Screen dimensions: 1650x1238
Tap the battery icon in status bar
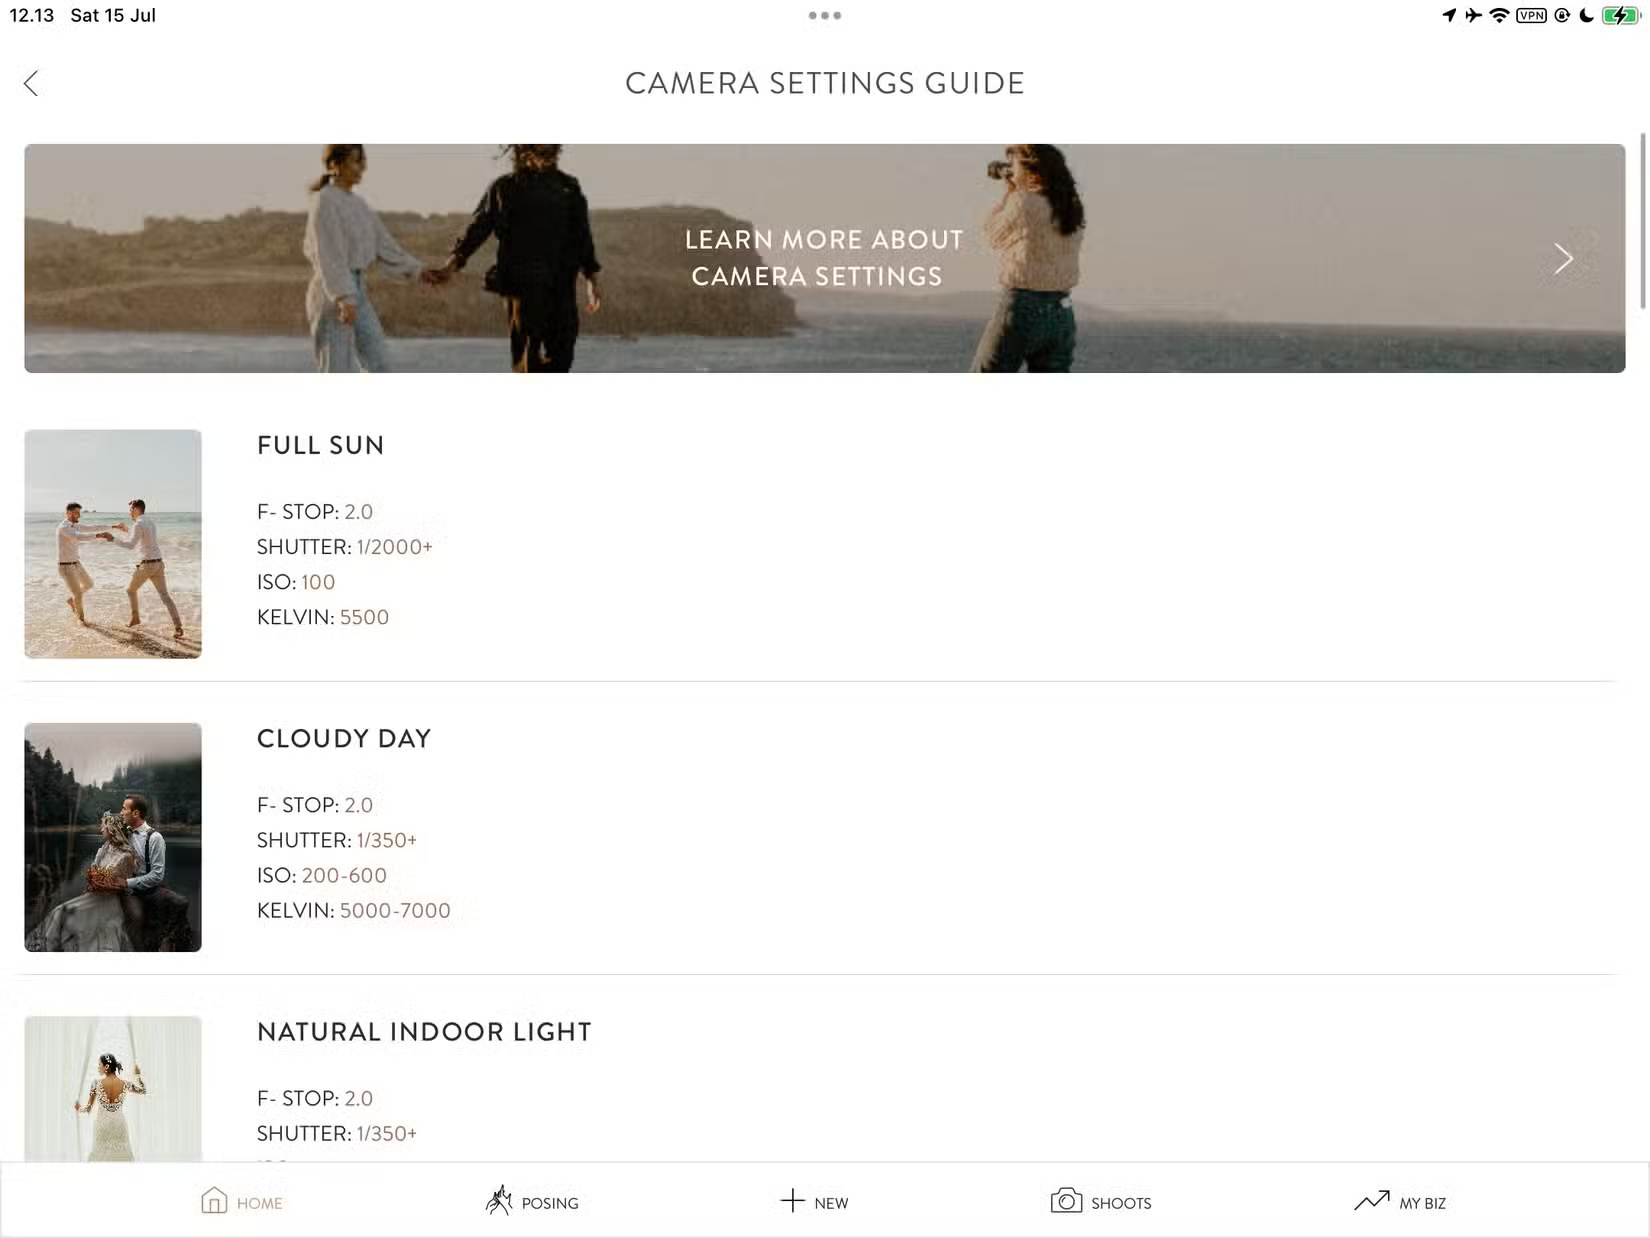1620,15
